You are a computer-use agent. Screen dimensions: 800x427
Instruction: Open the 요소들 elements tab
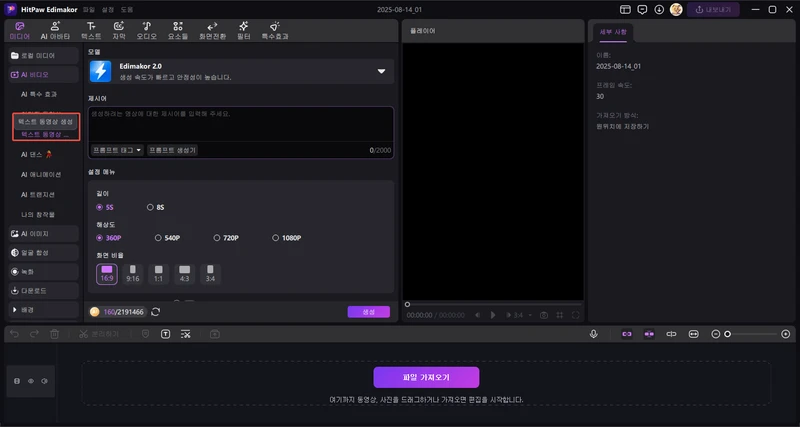(x=178, y=31)
